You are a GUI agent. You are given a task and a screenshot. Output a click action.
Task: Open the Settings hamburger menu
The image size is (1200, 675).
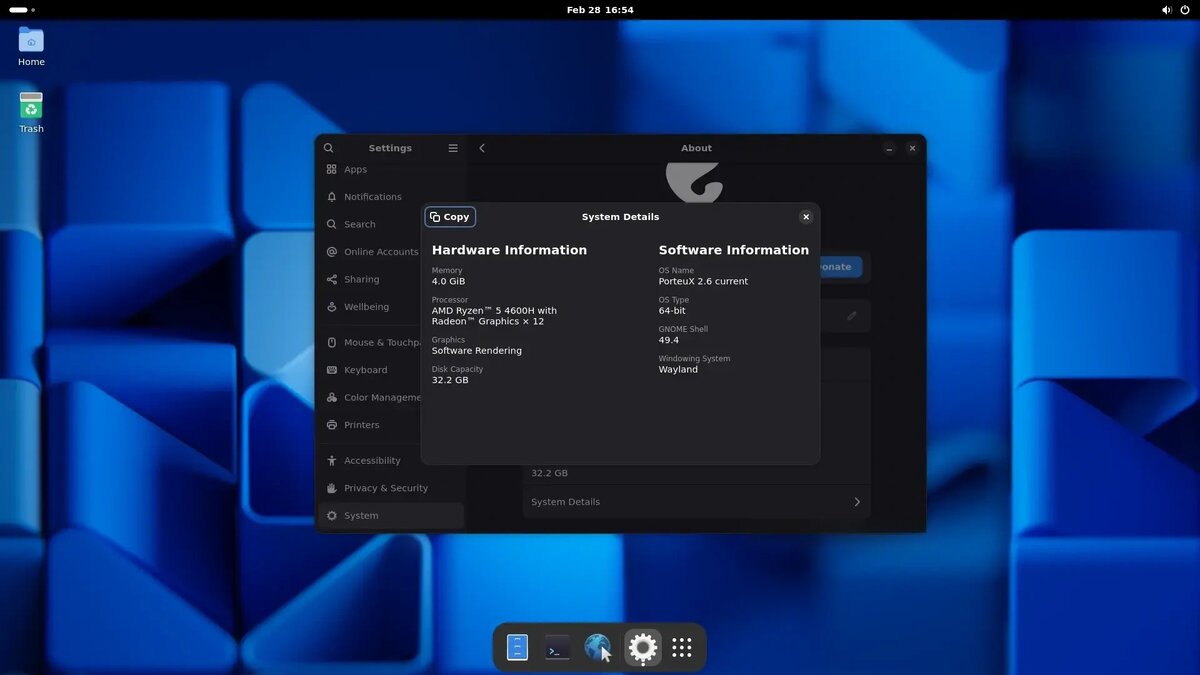(x=452, y=147)
